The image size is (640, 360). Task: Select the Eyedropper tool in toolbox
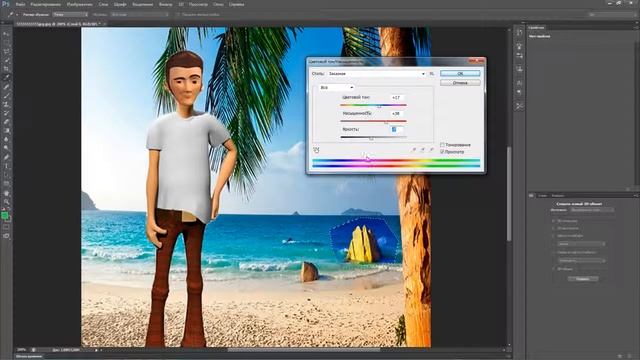[x=6, y=78]
